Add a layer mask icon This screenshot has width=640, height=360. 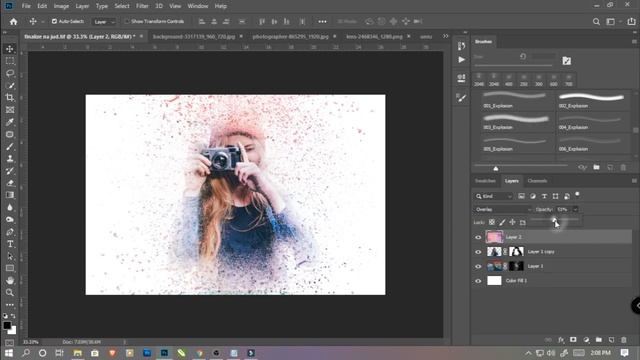[x=573, y=340]
